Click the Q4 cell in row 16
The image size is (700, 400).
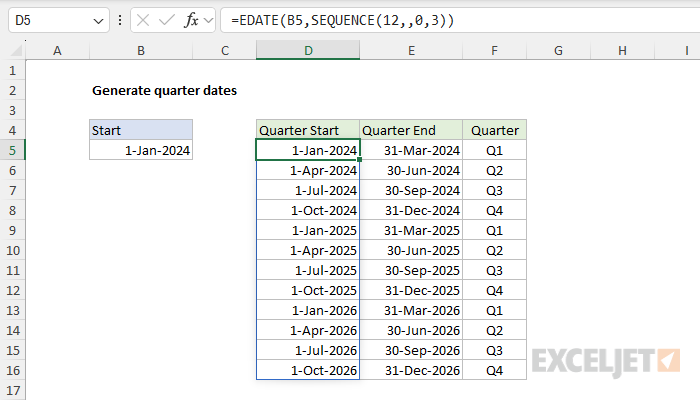[x=495, y=371]
